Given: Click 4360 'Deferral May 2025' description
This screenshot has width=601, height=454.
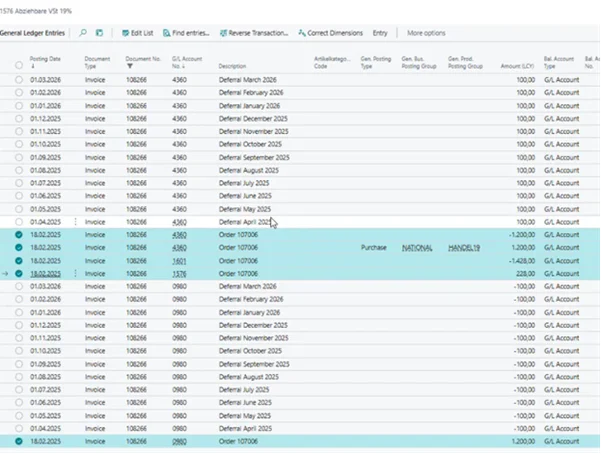Looking at the screenshot, I should (245, 209).
